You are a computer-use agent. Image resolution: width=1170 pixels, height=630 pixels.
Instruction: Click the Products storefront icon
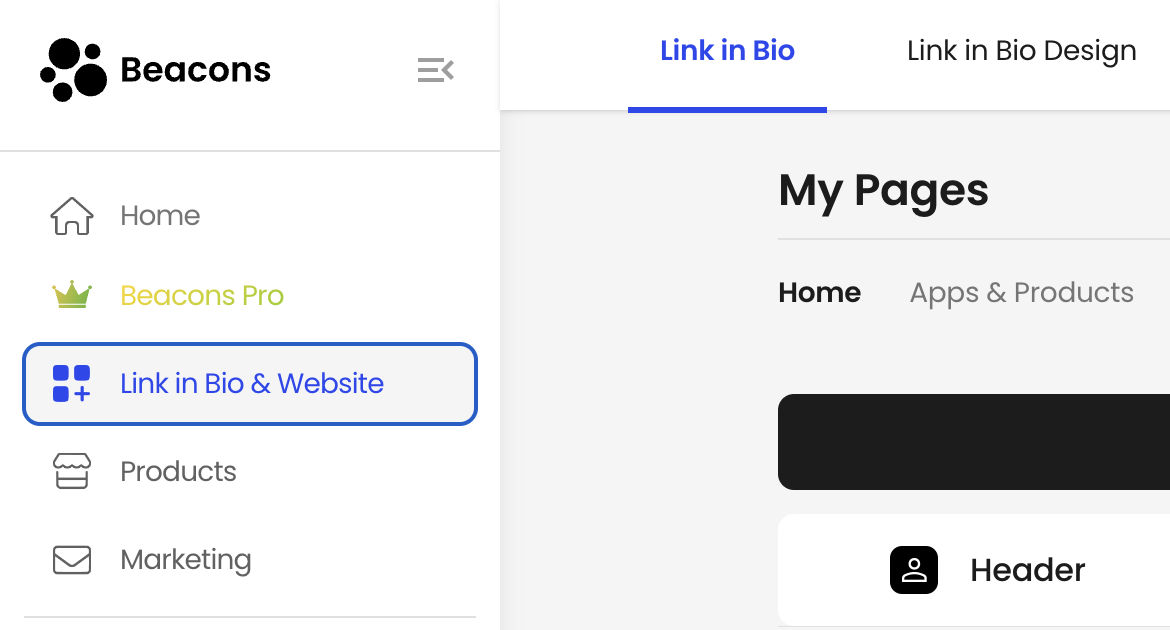(72, 472)
